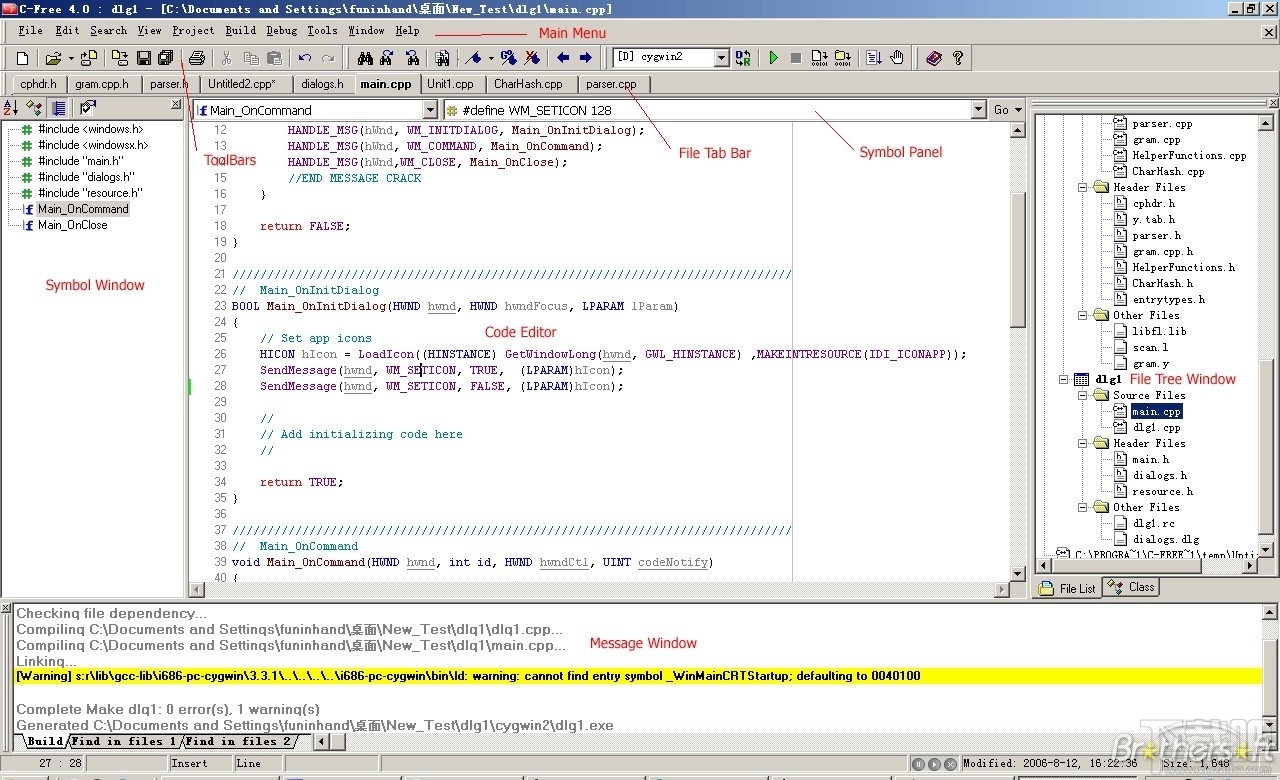Click the navigate Back blue arrow
The width and height of the screenshot is (1280, 780).
[563, 58]
